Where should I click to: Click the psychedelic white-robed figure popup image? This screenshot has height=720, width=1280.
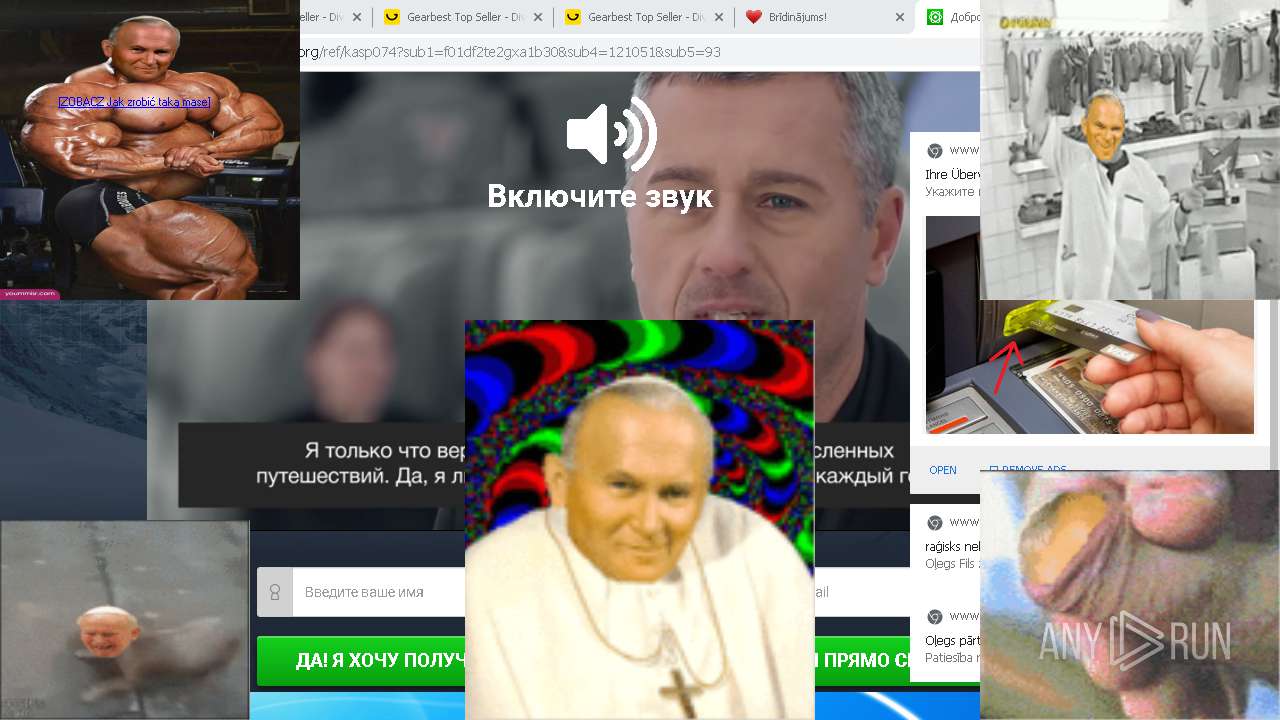click(x=639, y=520)
